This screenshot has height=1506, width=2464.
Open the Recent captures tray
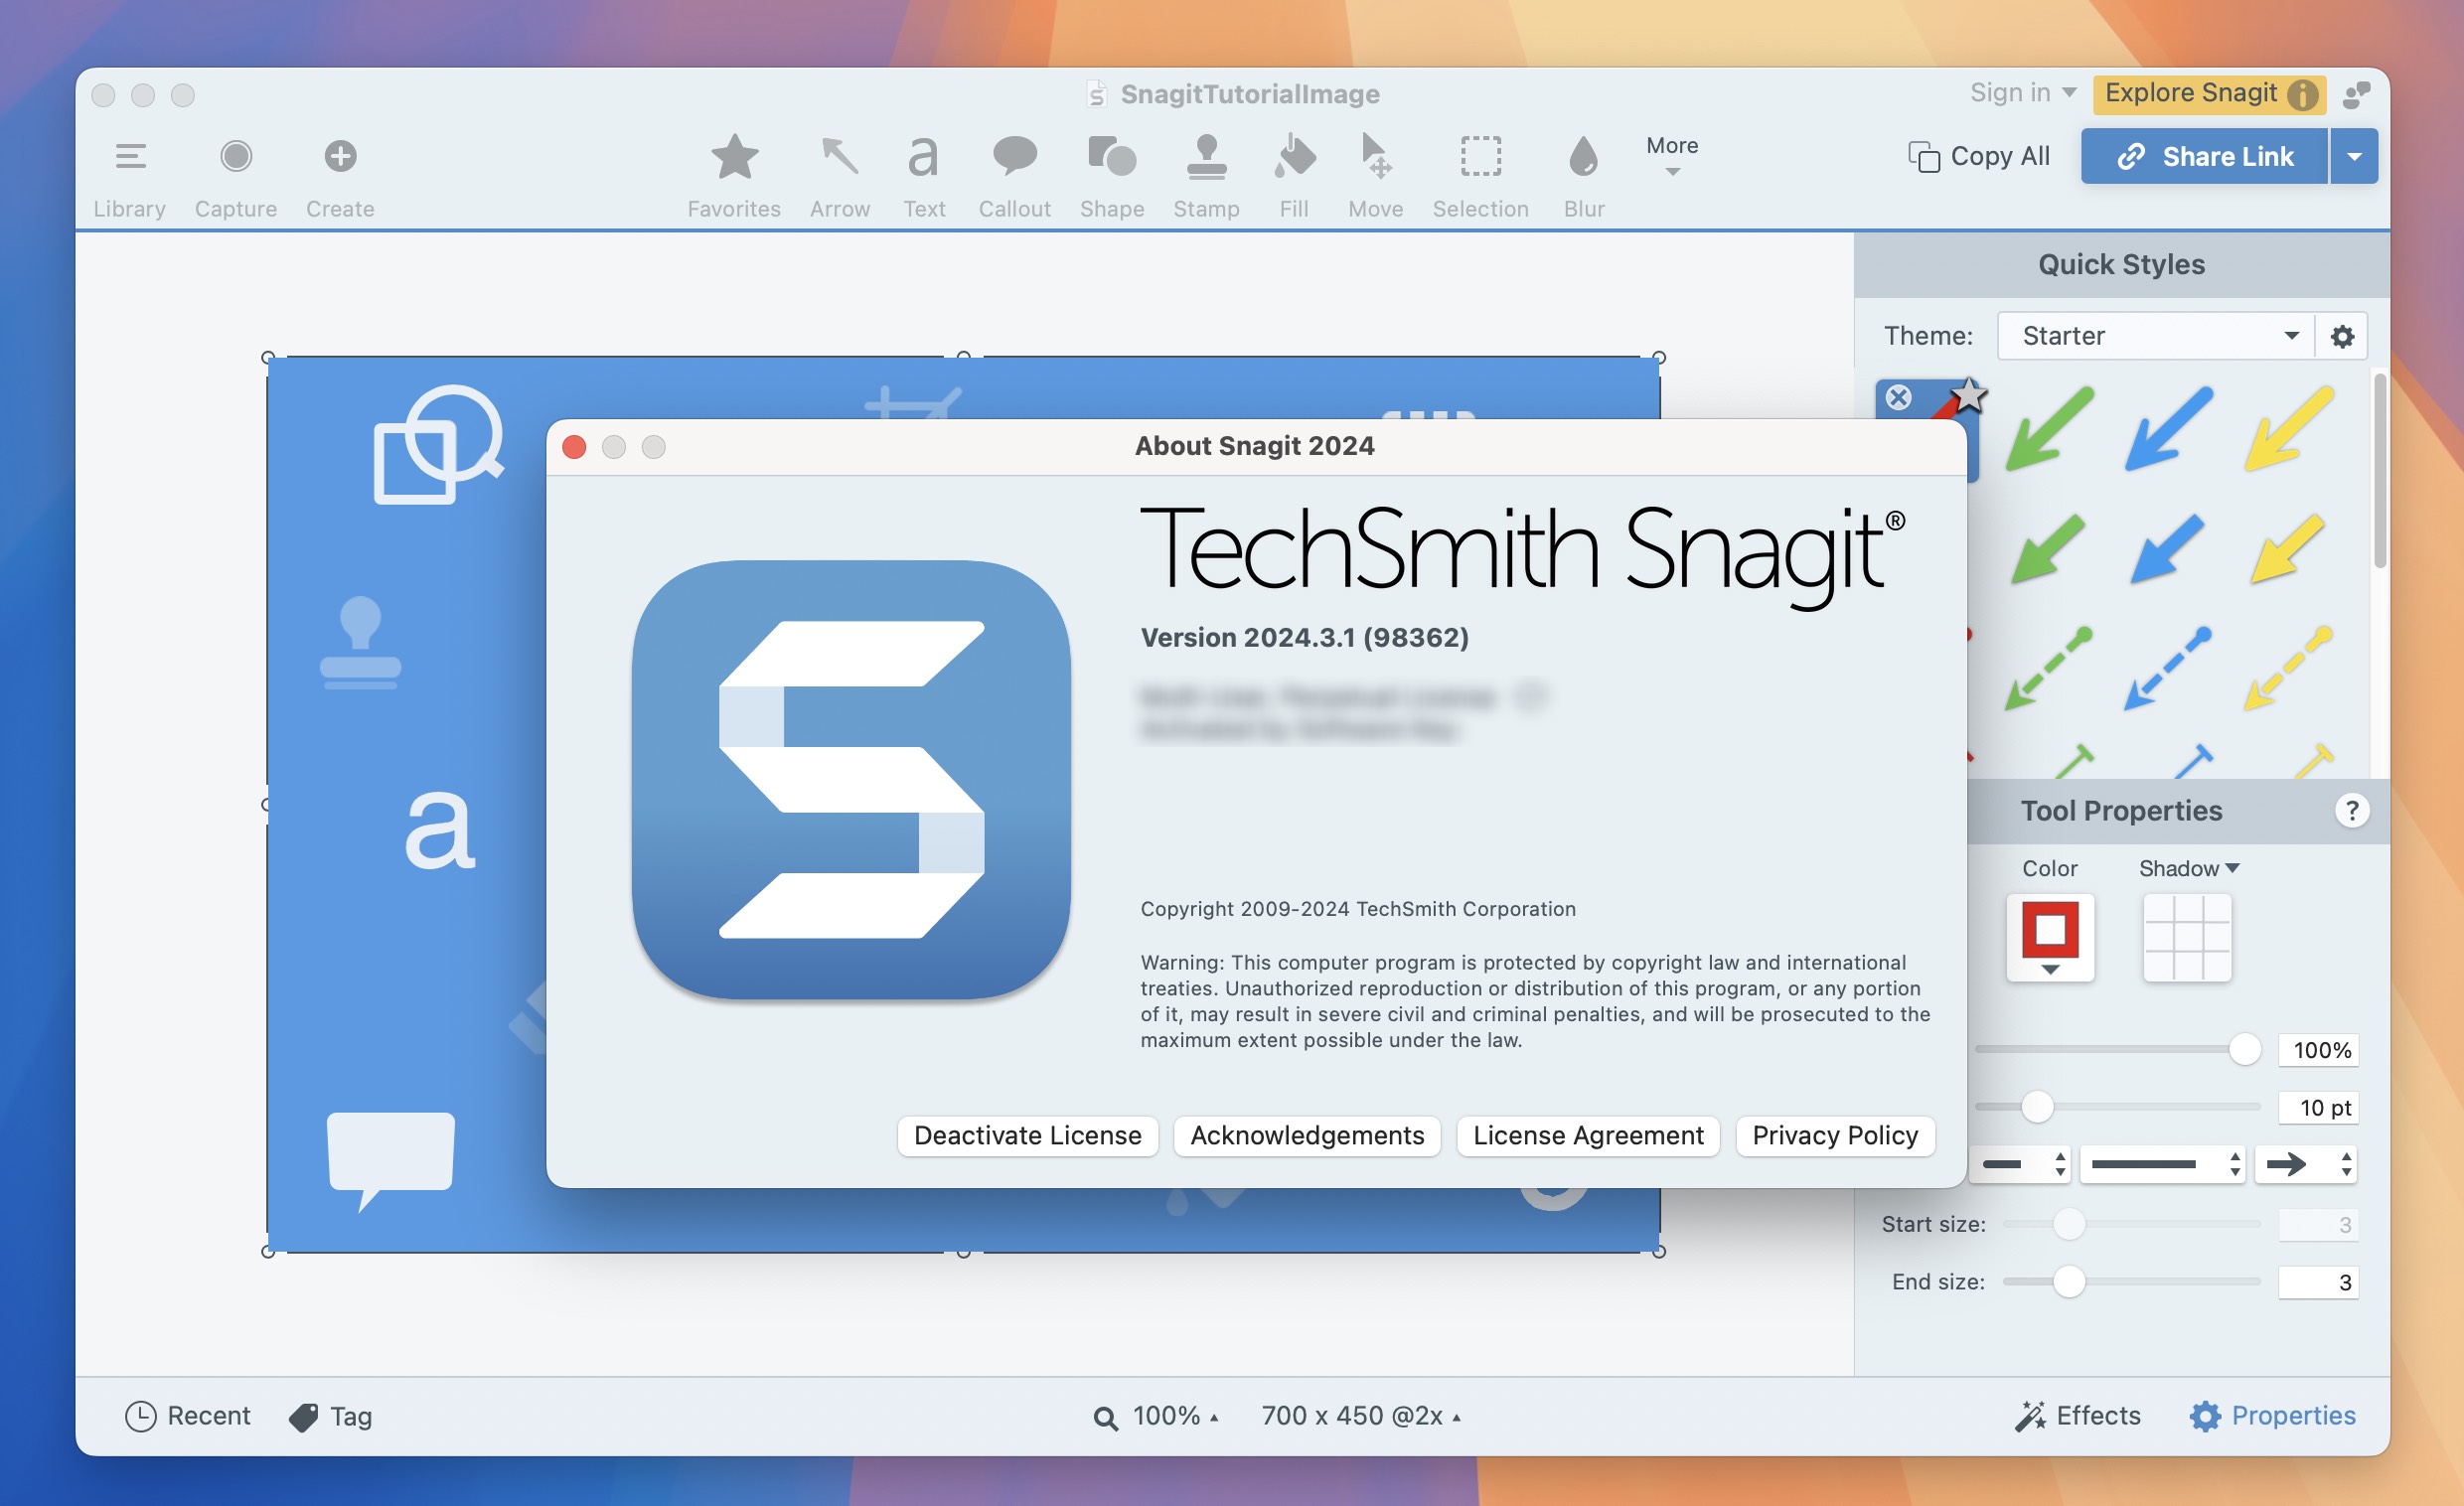click(187, 1415)
